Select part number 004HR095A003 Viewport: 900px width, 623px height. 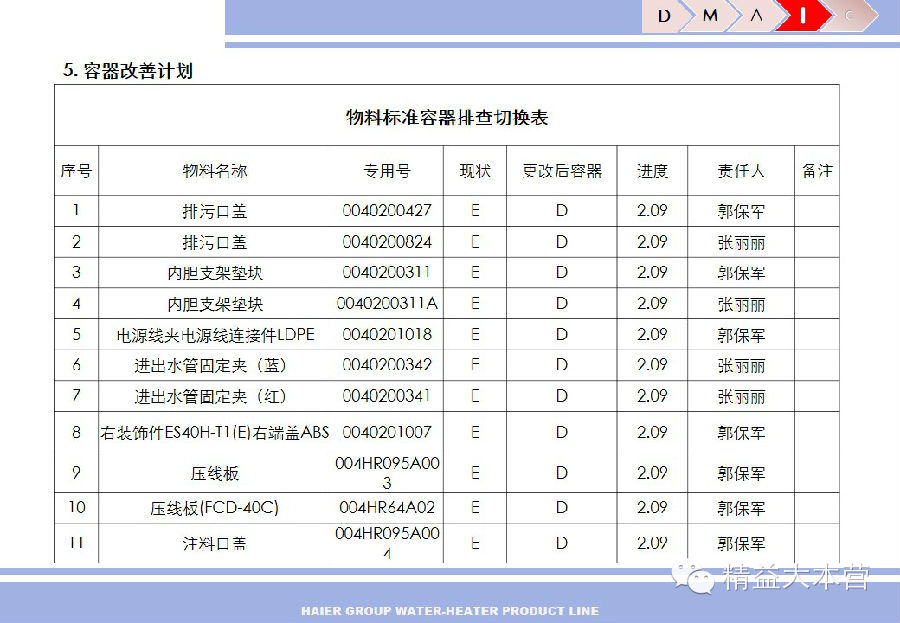387,473
